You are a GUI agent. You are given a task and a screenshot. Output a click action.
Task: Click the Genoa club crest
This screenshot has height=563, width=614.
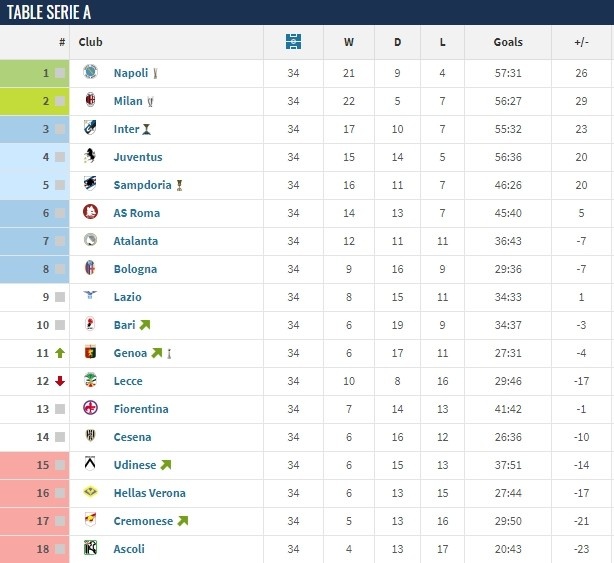point(90,352)
